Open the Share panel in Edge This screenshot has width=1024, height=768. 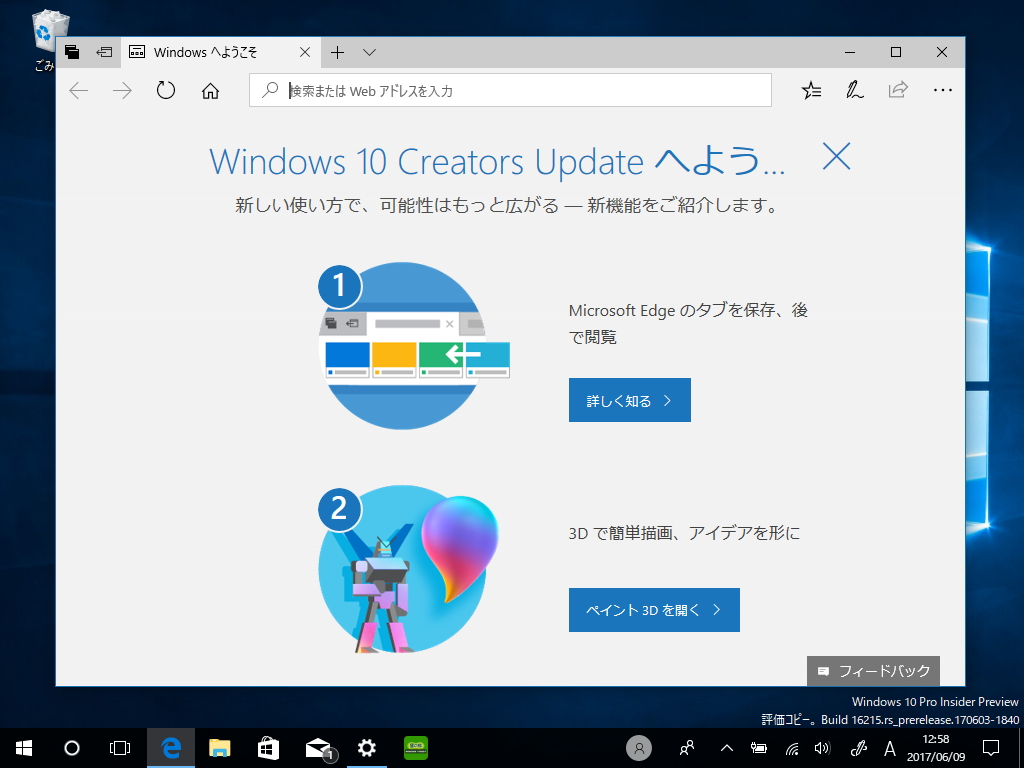tap(897, 90)
